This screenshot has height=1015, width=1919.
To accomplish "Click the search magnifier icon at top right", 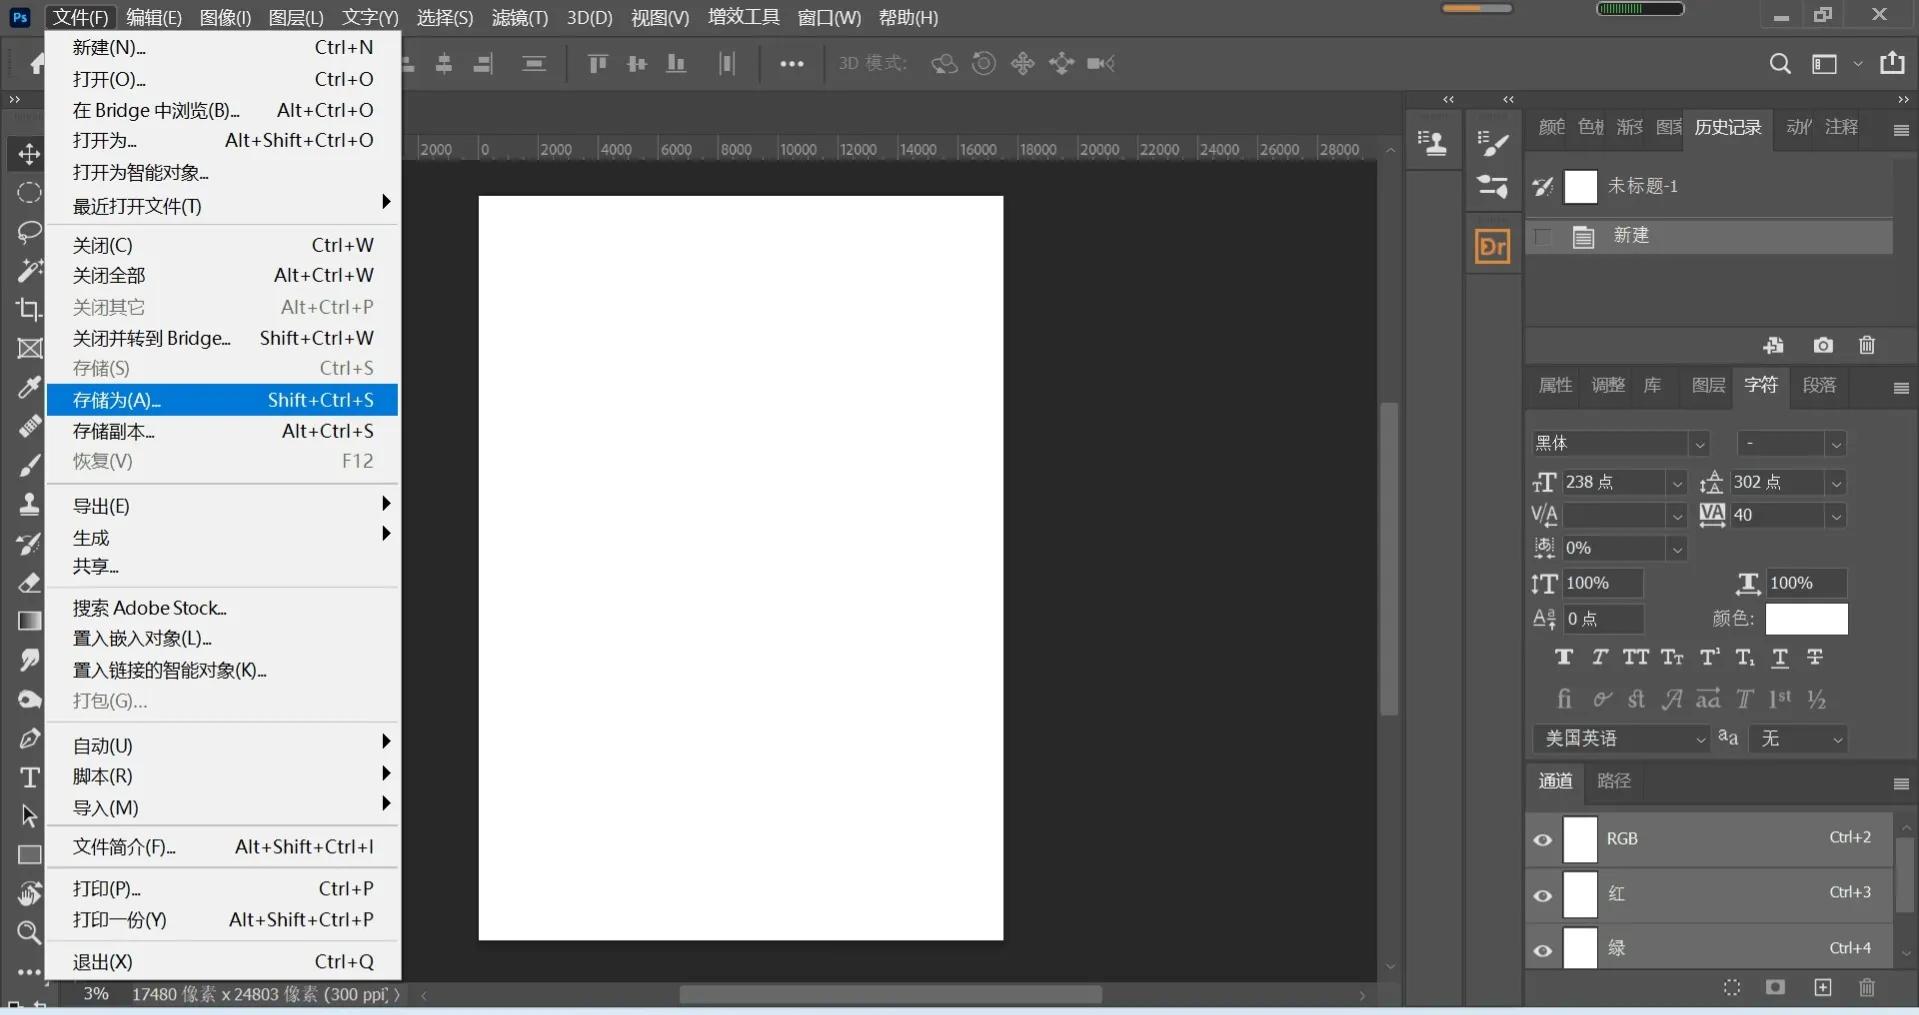I will pos(1779,64).
